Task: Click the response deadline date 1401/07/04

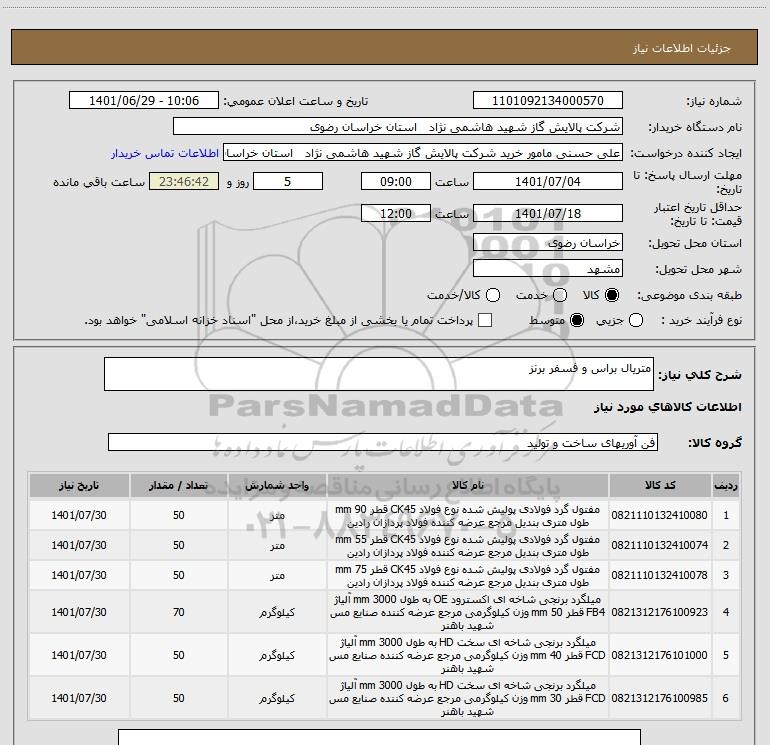Action: (x=548, y=181)
